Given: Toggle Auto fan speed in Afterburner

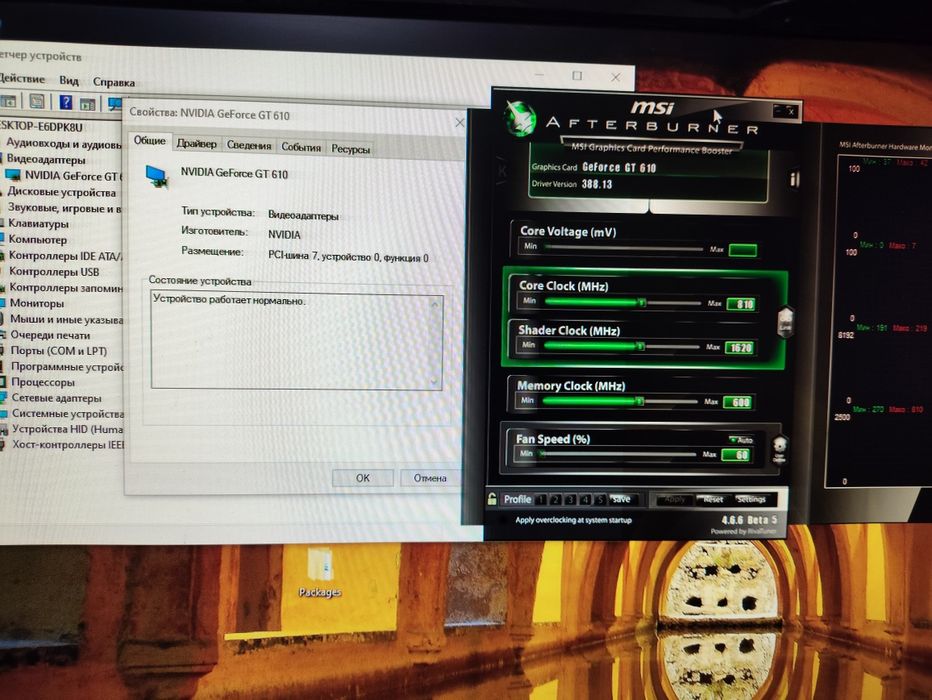Looking at the screenshot, I should (x=741, y=440).
